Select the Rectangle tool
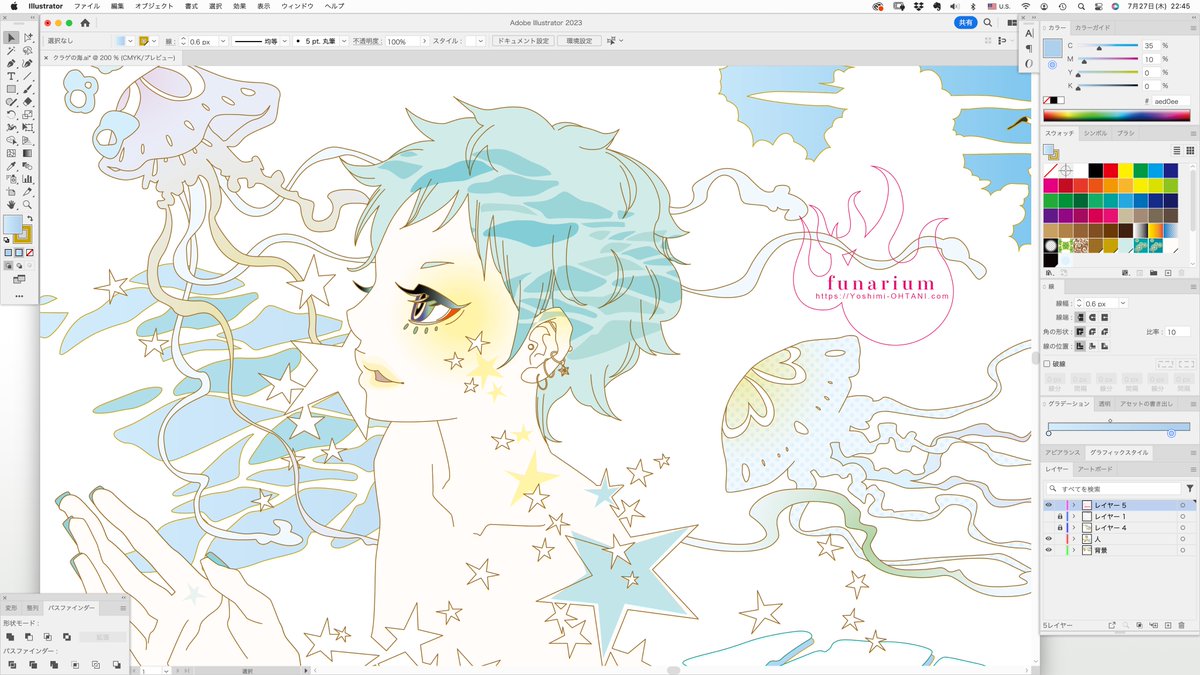Image resolution: width=1200 pixels, height=675 pixels. pos(11,89)
